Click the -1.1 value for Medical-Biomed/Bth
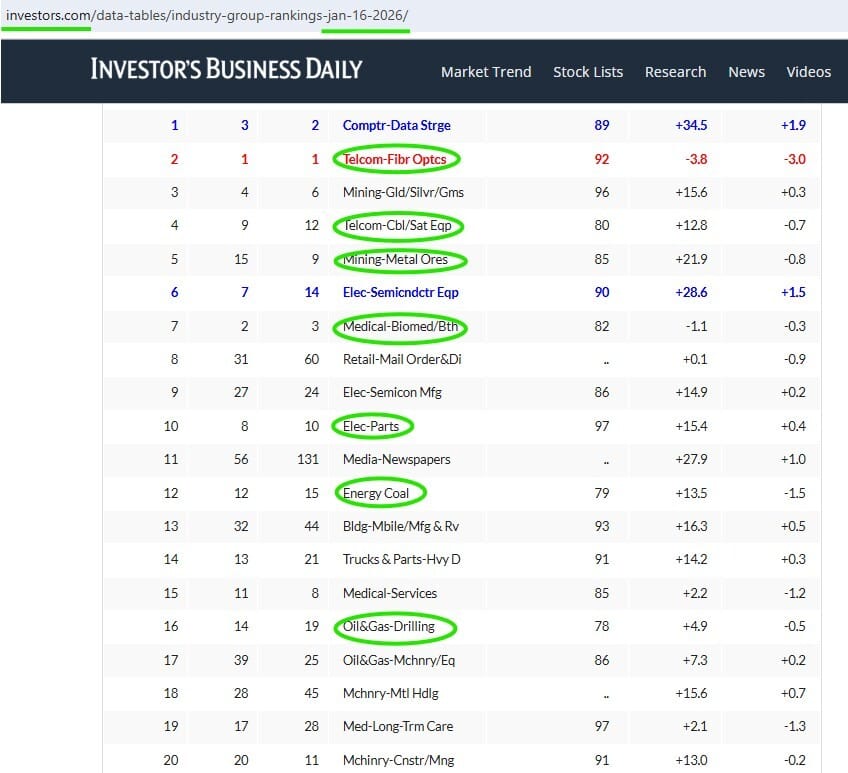 click(x=696, y=327)
